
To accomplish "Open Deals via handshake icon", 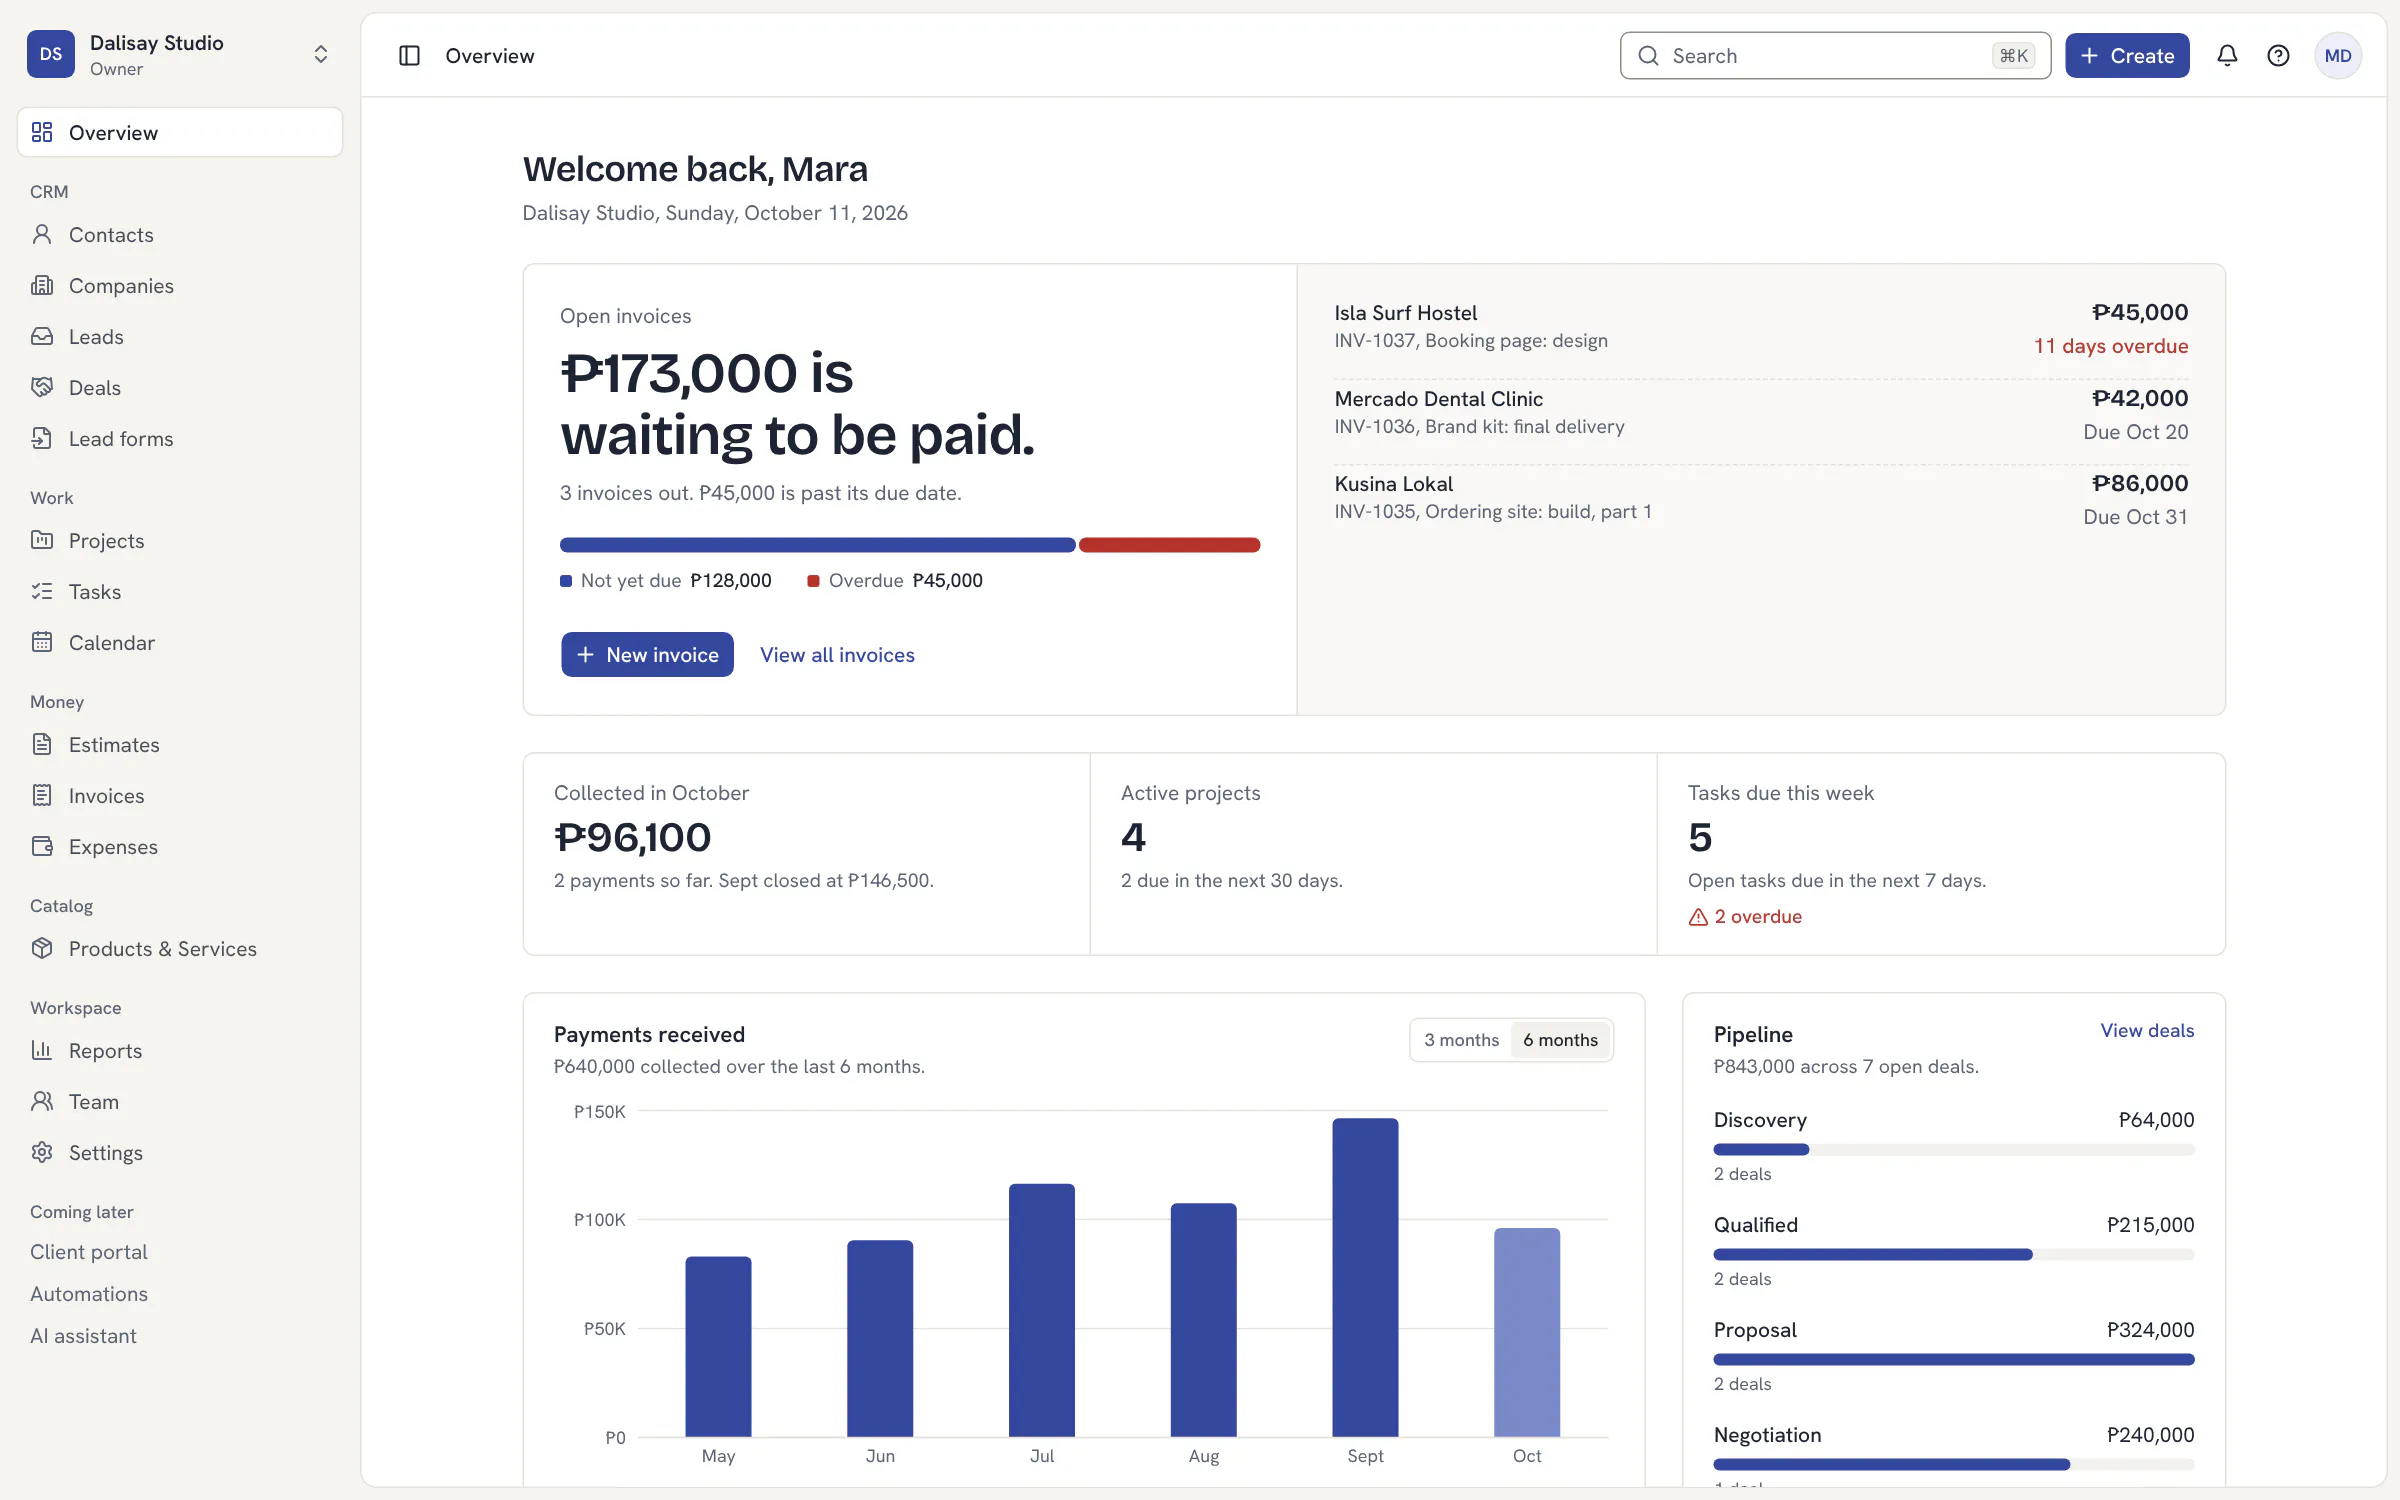I will click(x=42, y=387).
